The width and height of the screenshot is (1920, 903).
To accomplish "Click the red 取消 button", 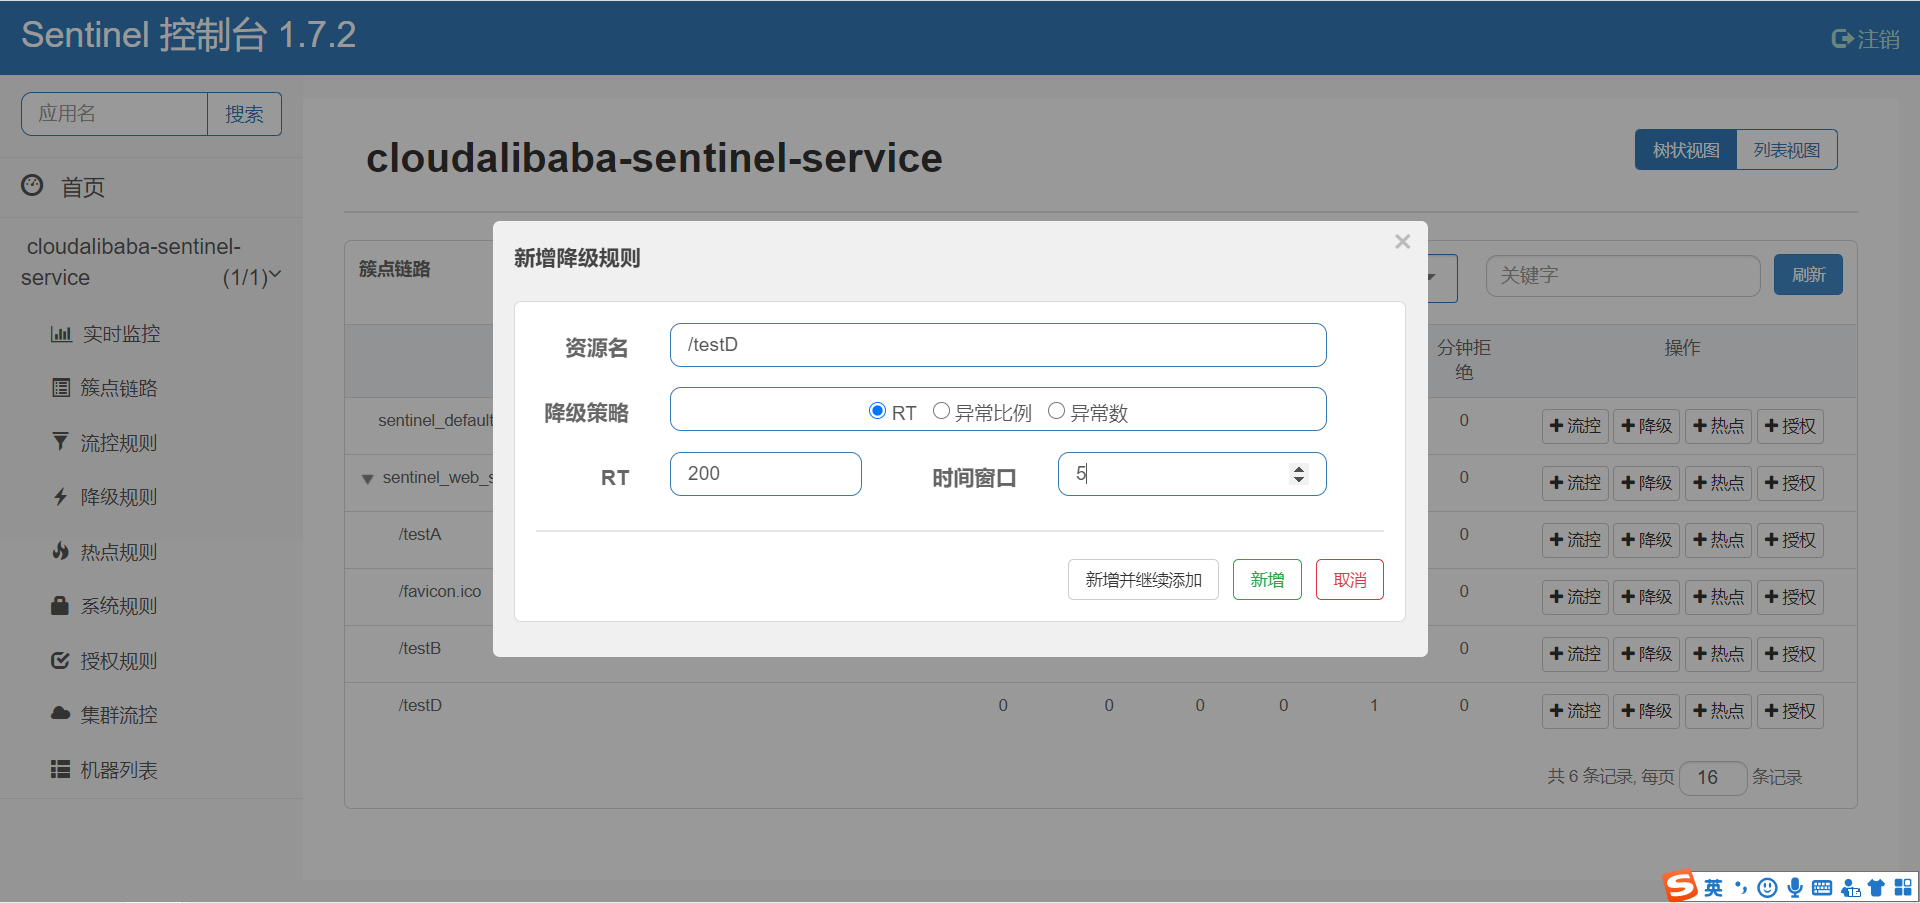I will 1350,580.
